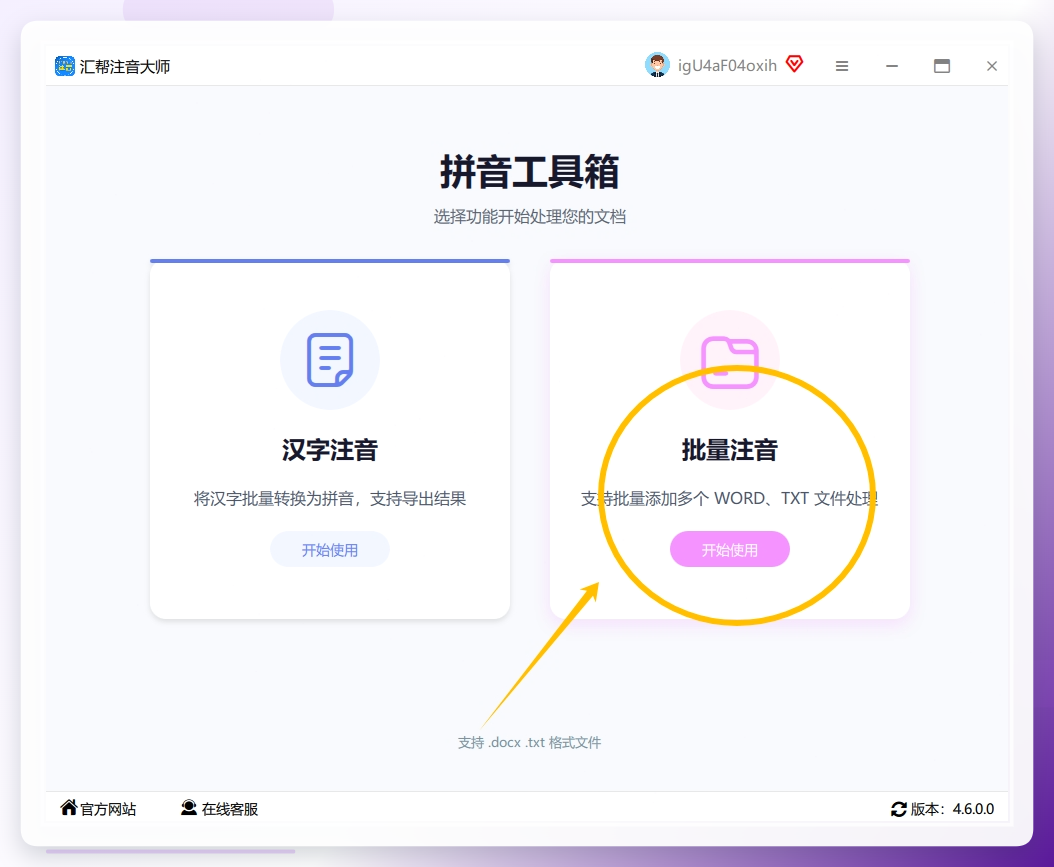This screenshot has height=867, width=1054.
Task: Minimize the 汇帮注音大师 window
Action: pos(892,66)
